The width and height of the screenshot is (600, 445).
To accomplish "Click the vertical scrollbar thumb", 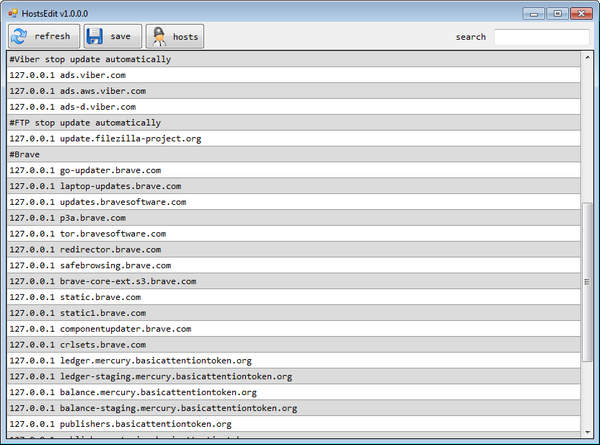I will coord(587,282).
